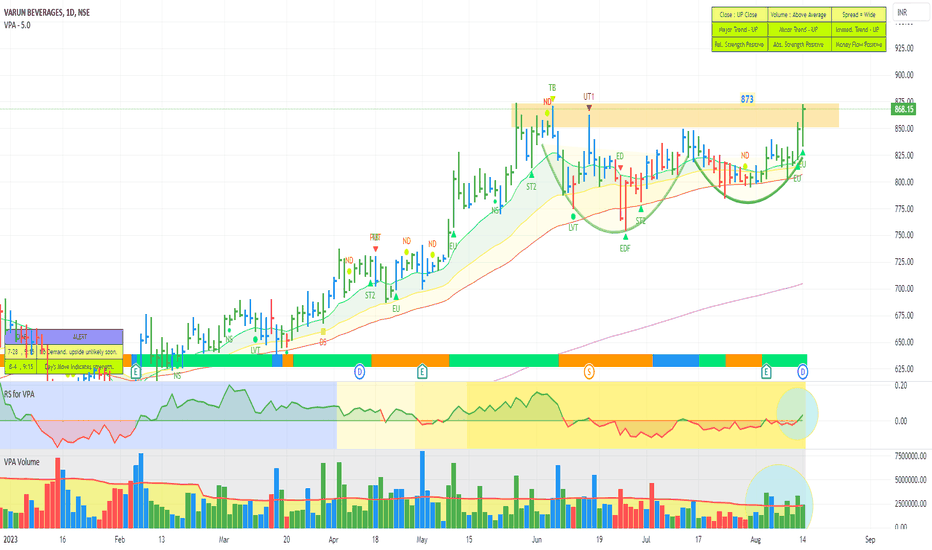
Task: Click the Jun date on time axis
Action: click(x=537, y=540)
